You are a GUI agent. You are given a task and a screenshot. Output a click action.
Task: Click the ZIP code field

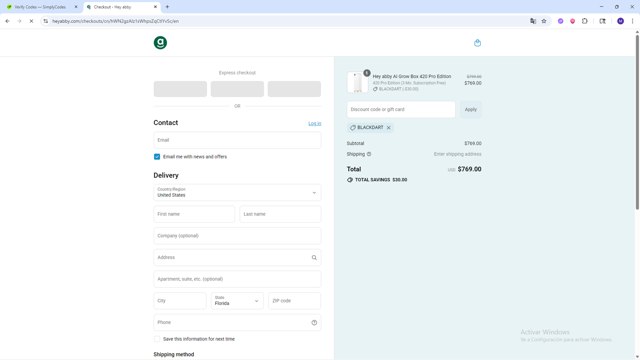(x=294, y=301)
